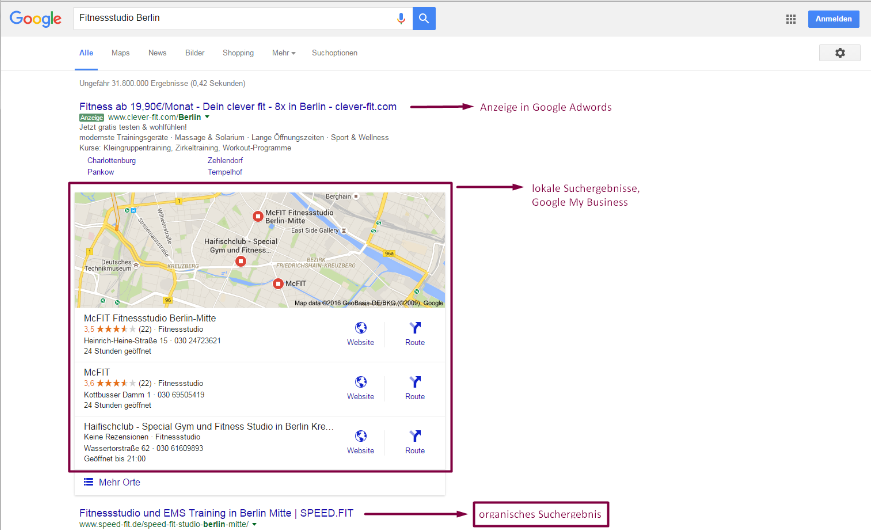Open McFIT listing title at Kottbusser Damm

(97, 372)
